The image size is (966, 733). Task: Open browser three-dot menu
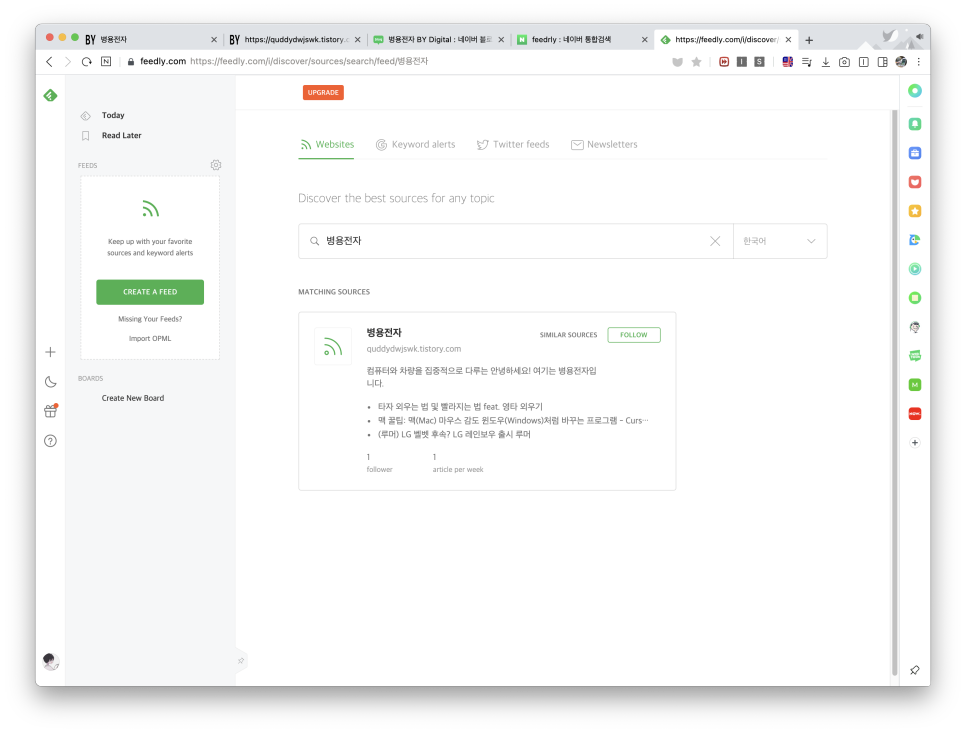(x=919, y=62)
